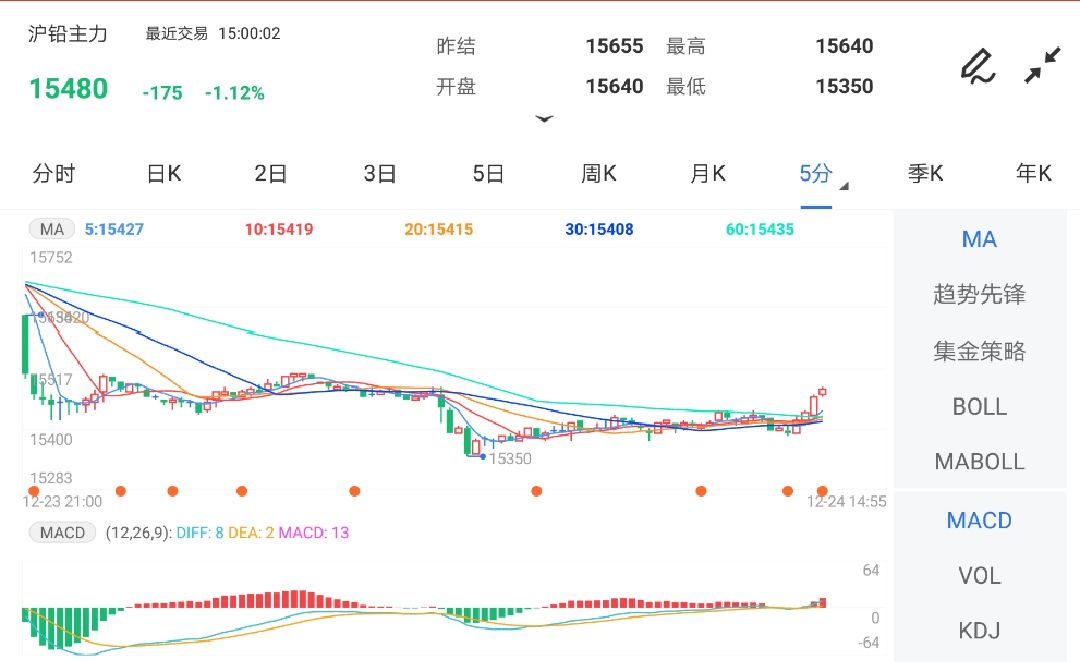
Task: Select the 5日 chart tab
Action: pos(488,174)
